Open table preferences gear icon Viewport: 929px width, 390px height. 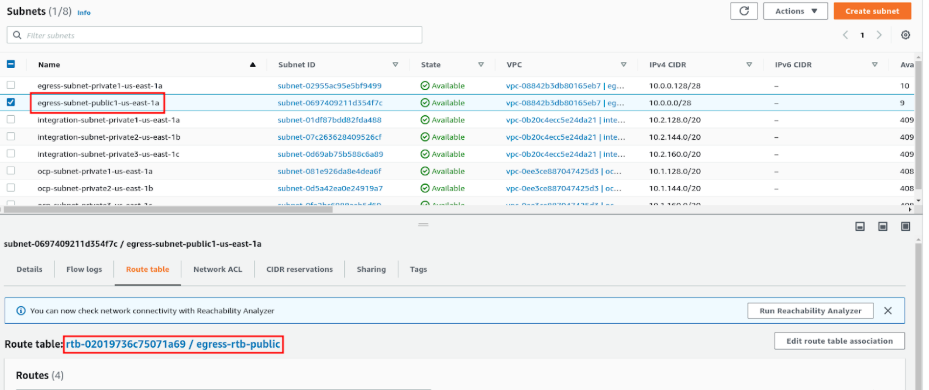point(905,35)
